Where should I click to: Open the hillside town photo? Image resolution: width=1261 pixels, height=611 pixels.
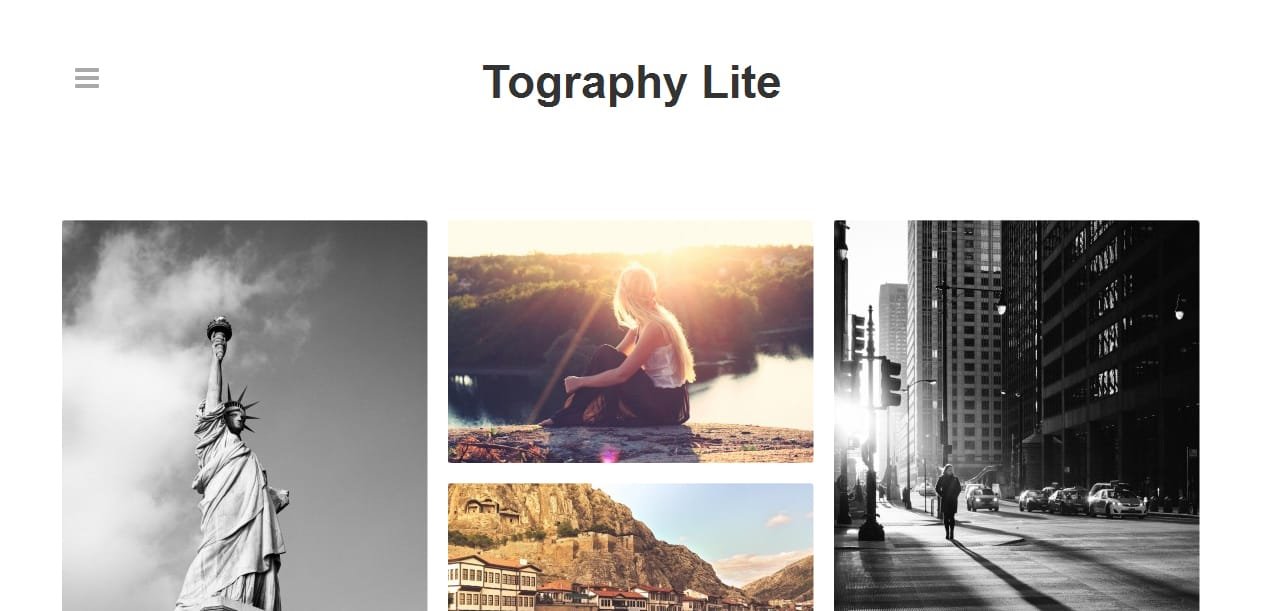point(631,547)
